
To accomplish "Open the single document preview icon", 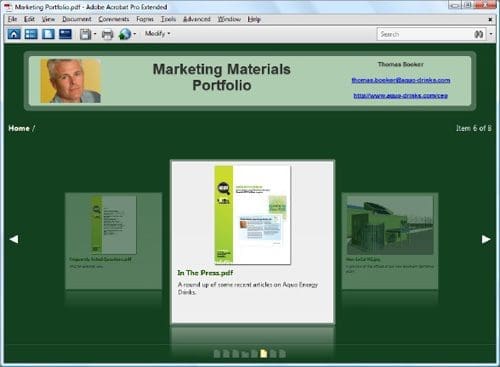I will click(48, 34).
